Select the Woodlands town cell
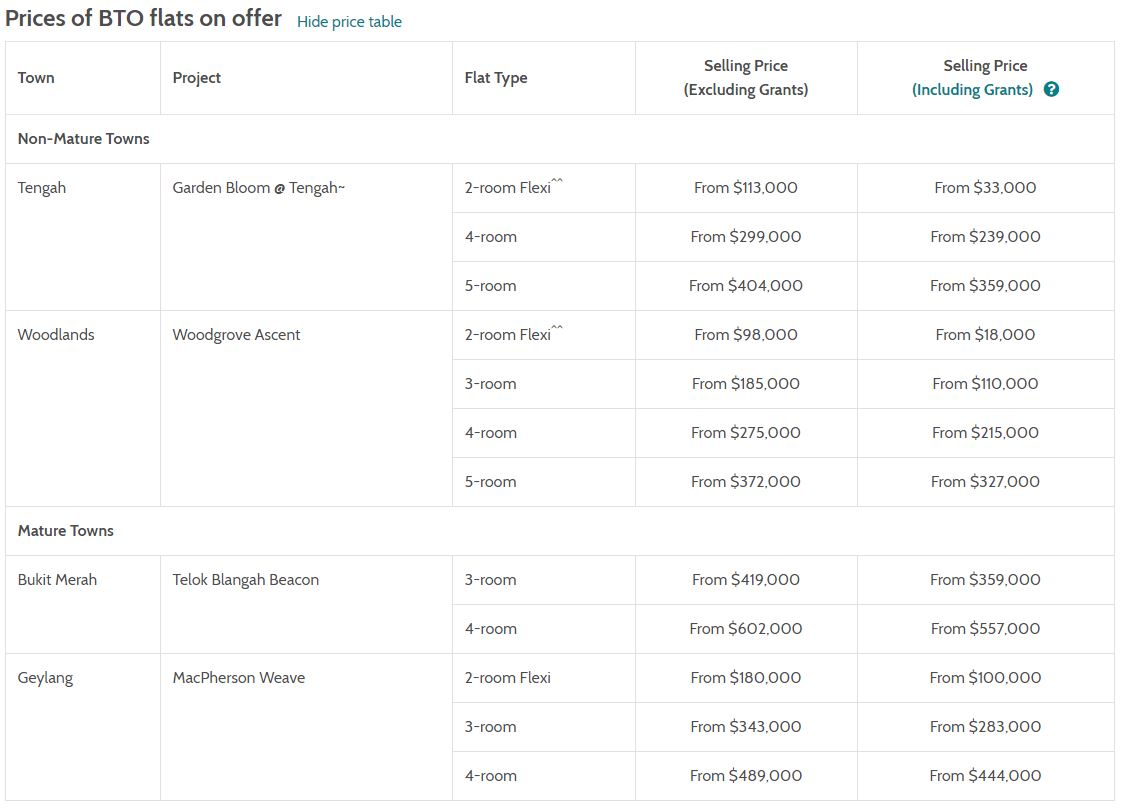 pos(56,335)
